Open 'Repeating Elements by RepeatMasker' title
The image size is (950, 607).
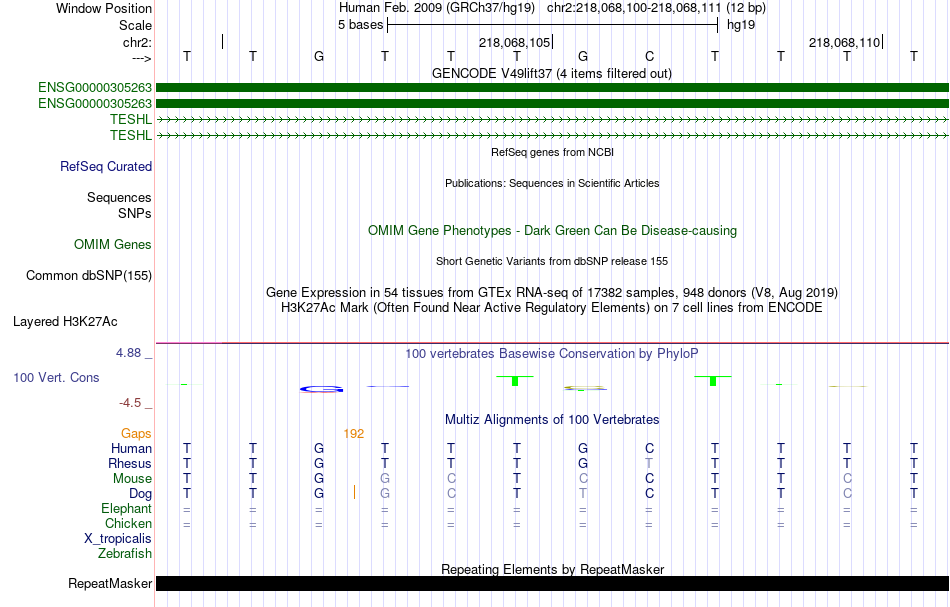(552, 569)
